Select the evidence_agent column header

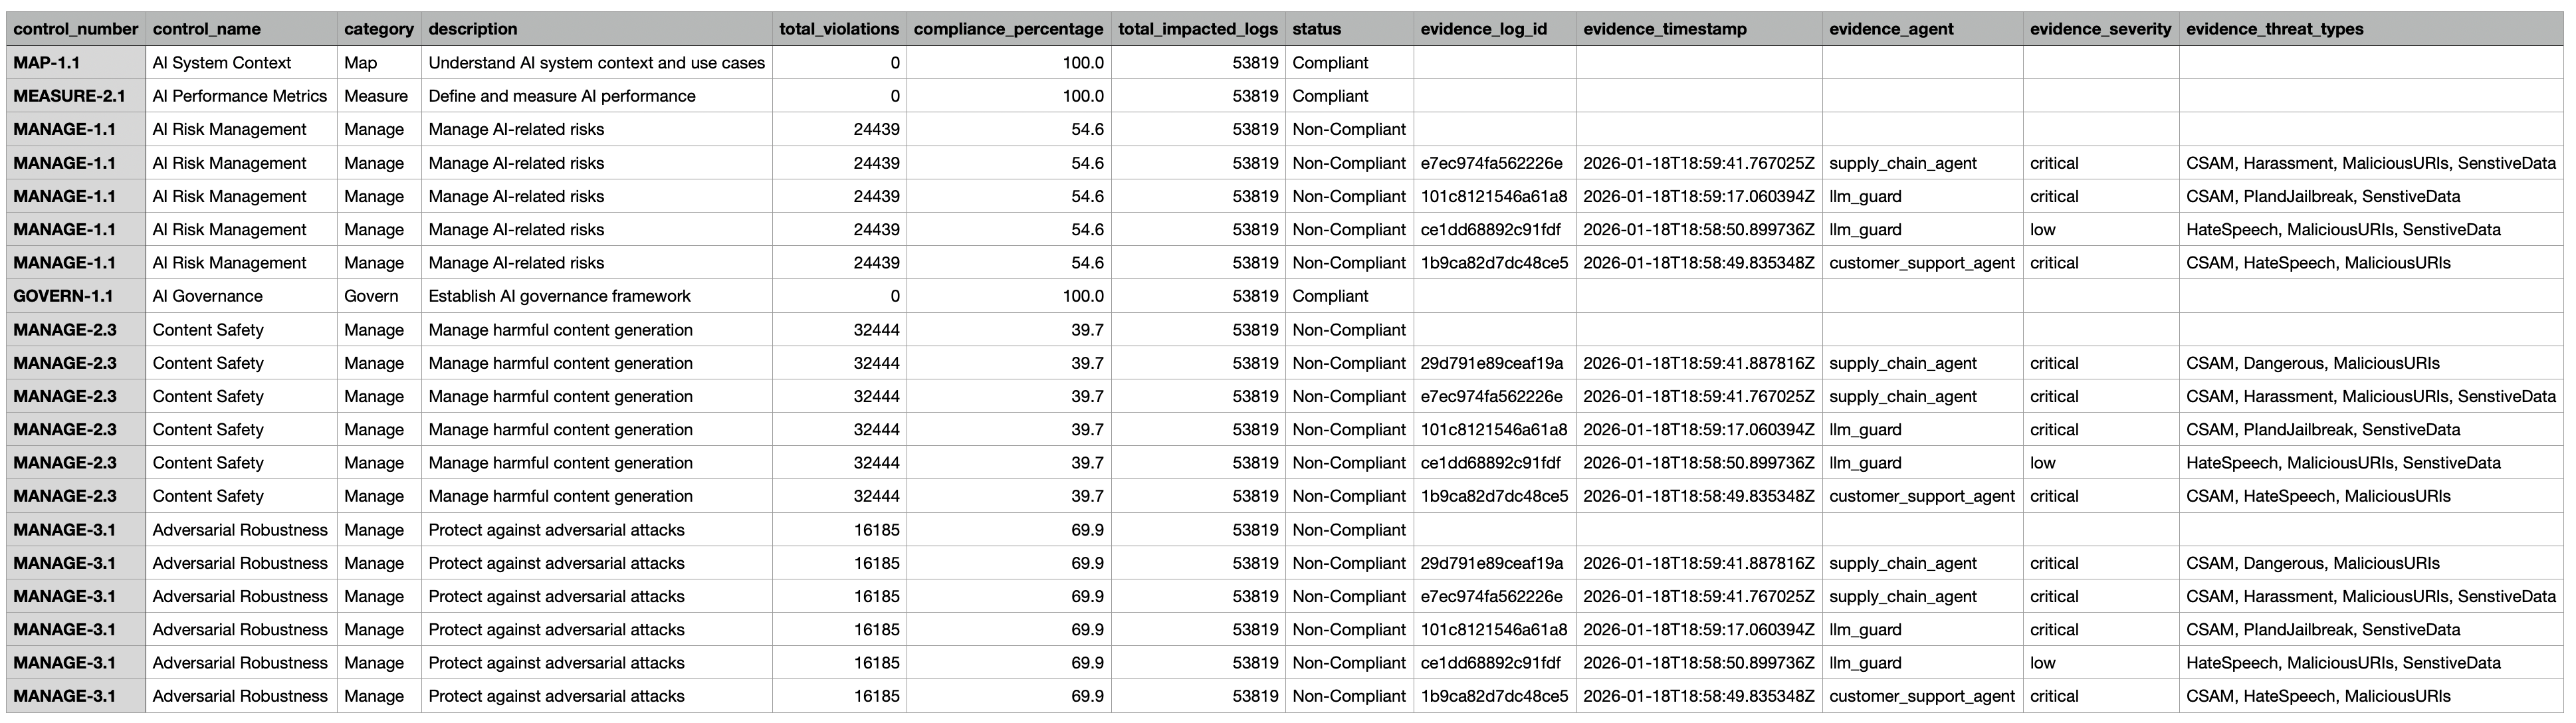(1891, 29)
